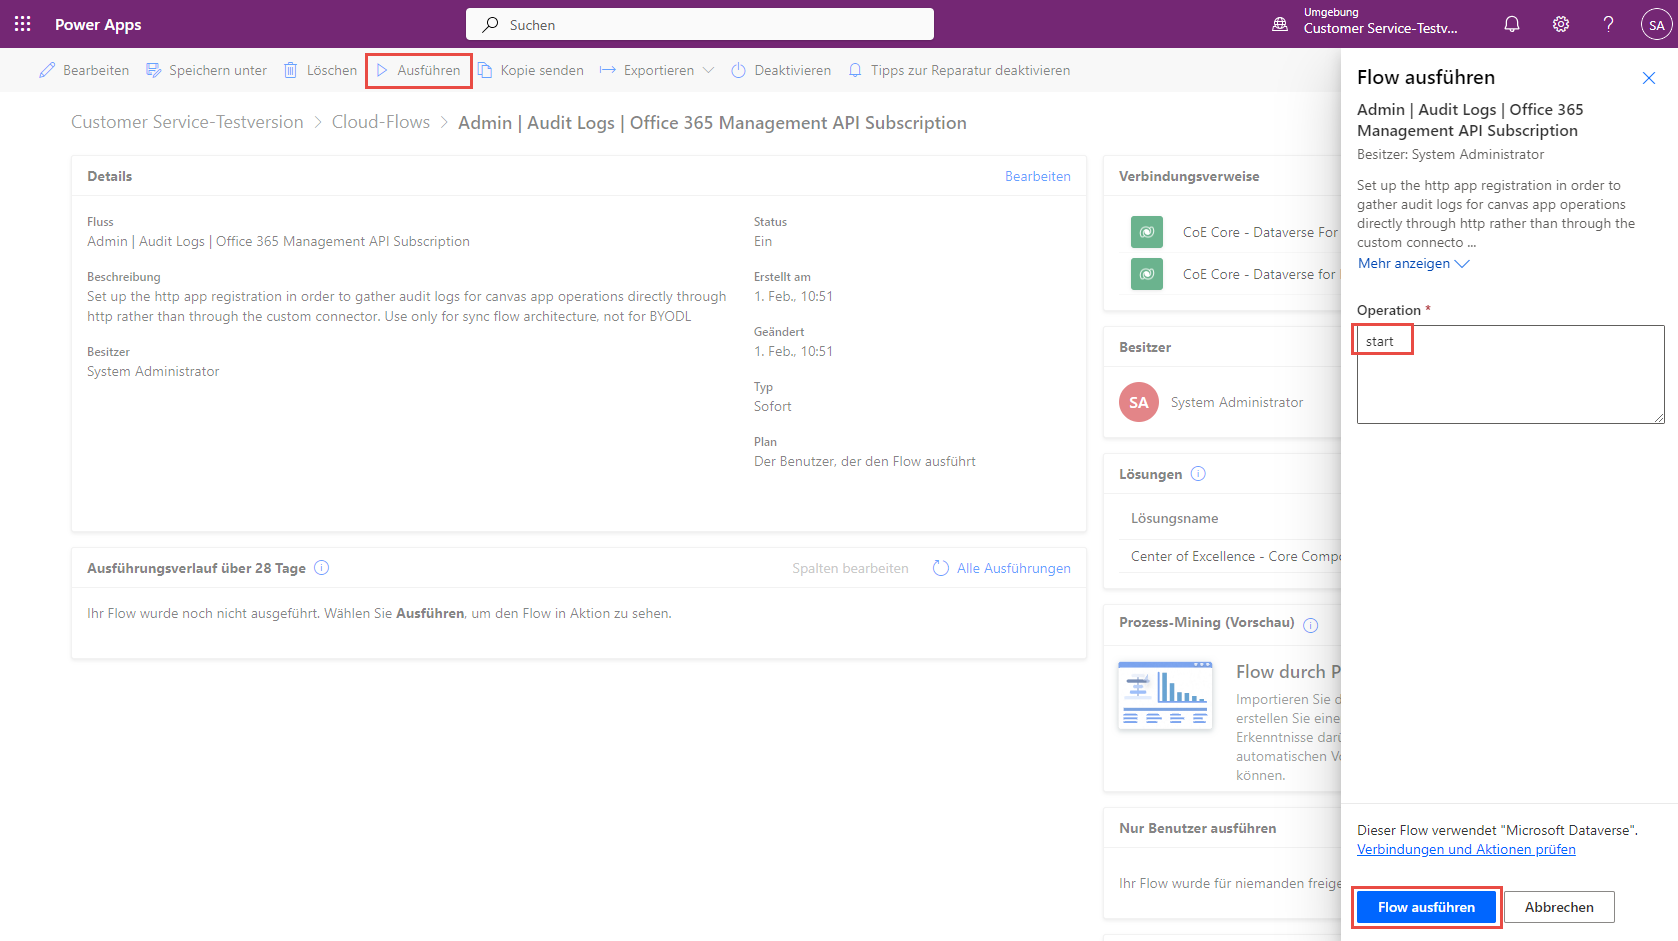The width and height of the screenshot is (1678, 941).
Task: Open the Verbindungen und Aktionen prüfen link
Action: click(1466, 848)
